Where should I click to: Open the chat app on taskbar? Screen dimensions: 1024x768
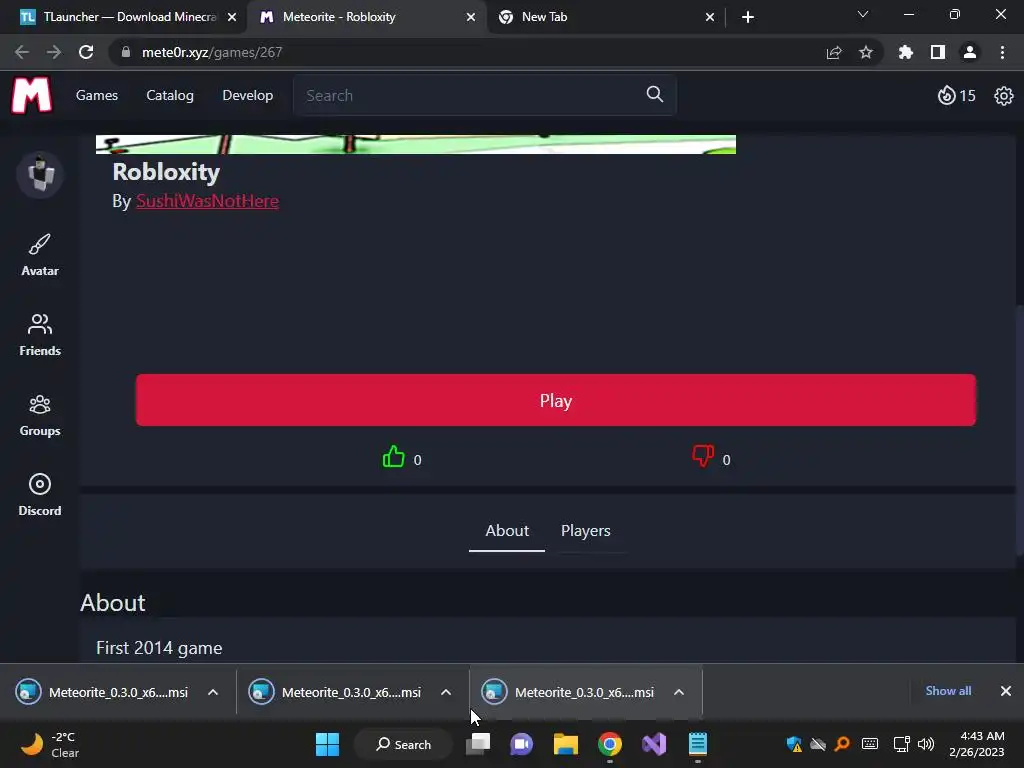pyautogui.click(x=521, y=744)
